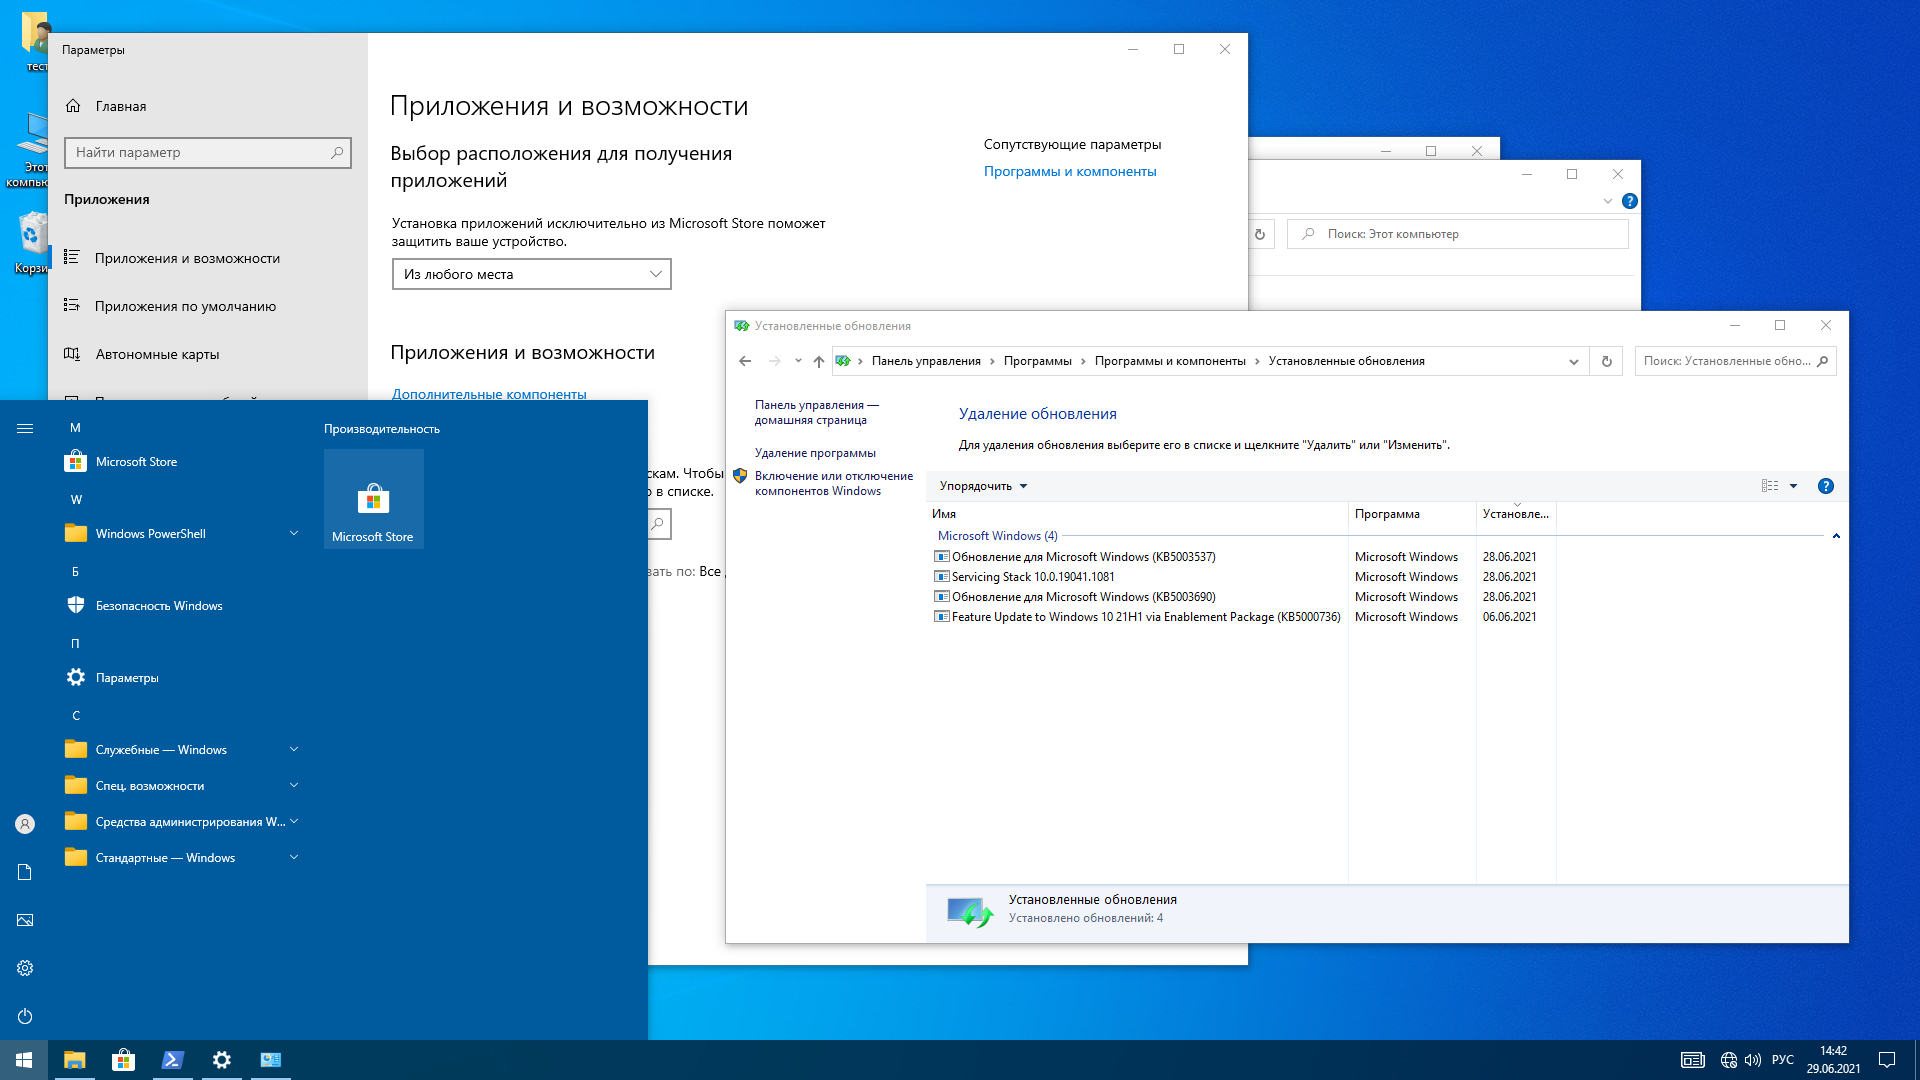
Task: Click the Power icon in Start menu
Action: point(25,1016)
